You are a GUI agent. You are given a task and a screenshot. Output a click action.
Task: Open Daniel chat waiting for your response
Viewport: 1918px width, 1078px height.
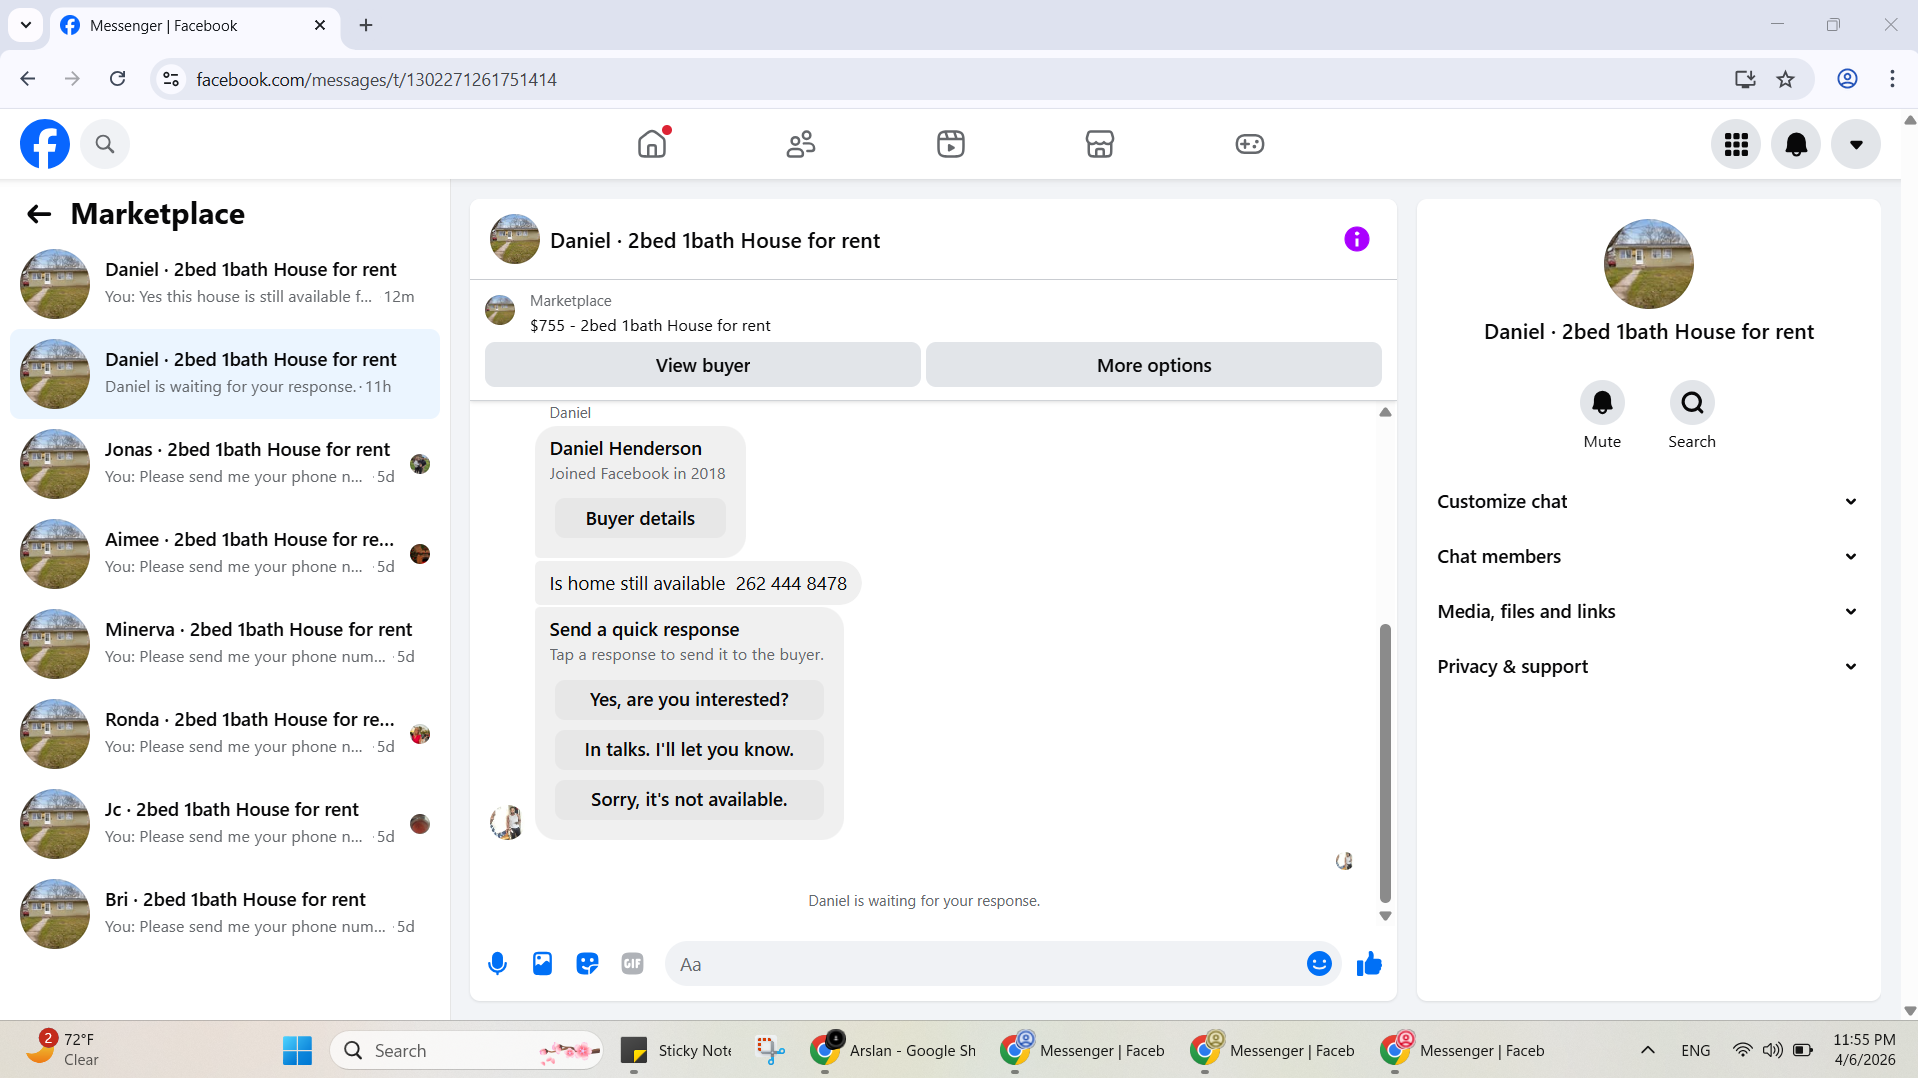(x=225, y=374)
